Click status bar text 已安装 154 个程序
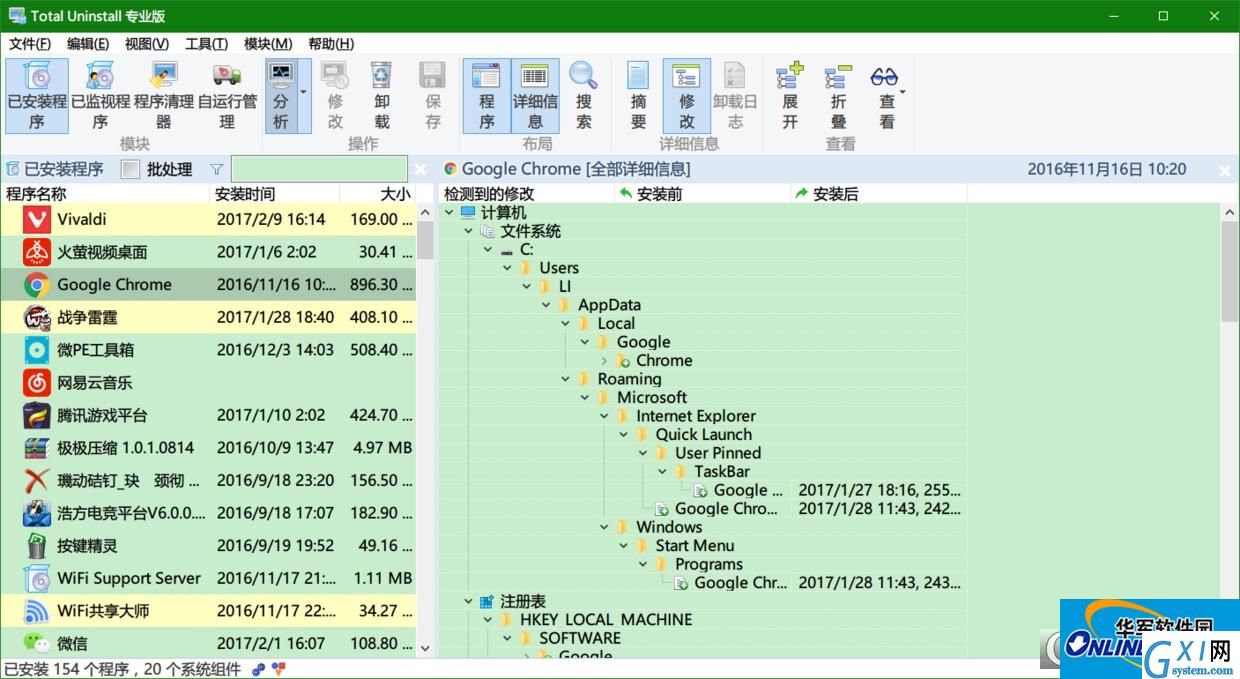1240x679 pixels. pos(67,669)
